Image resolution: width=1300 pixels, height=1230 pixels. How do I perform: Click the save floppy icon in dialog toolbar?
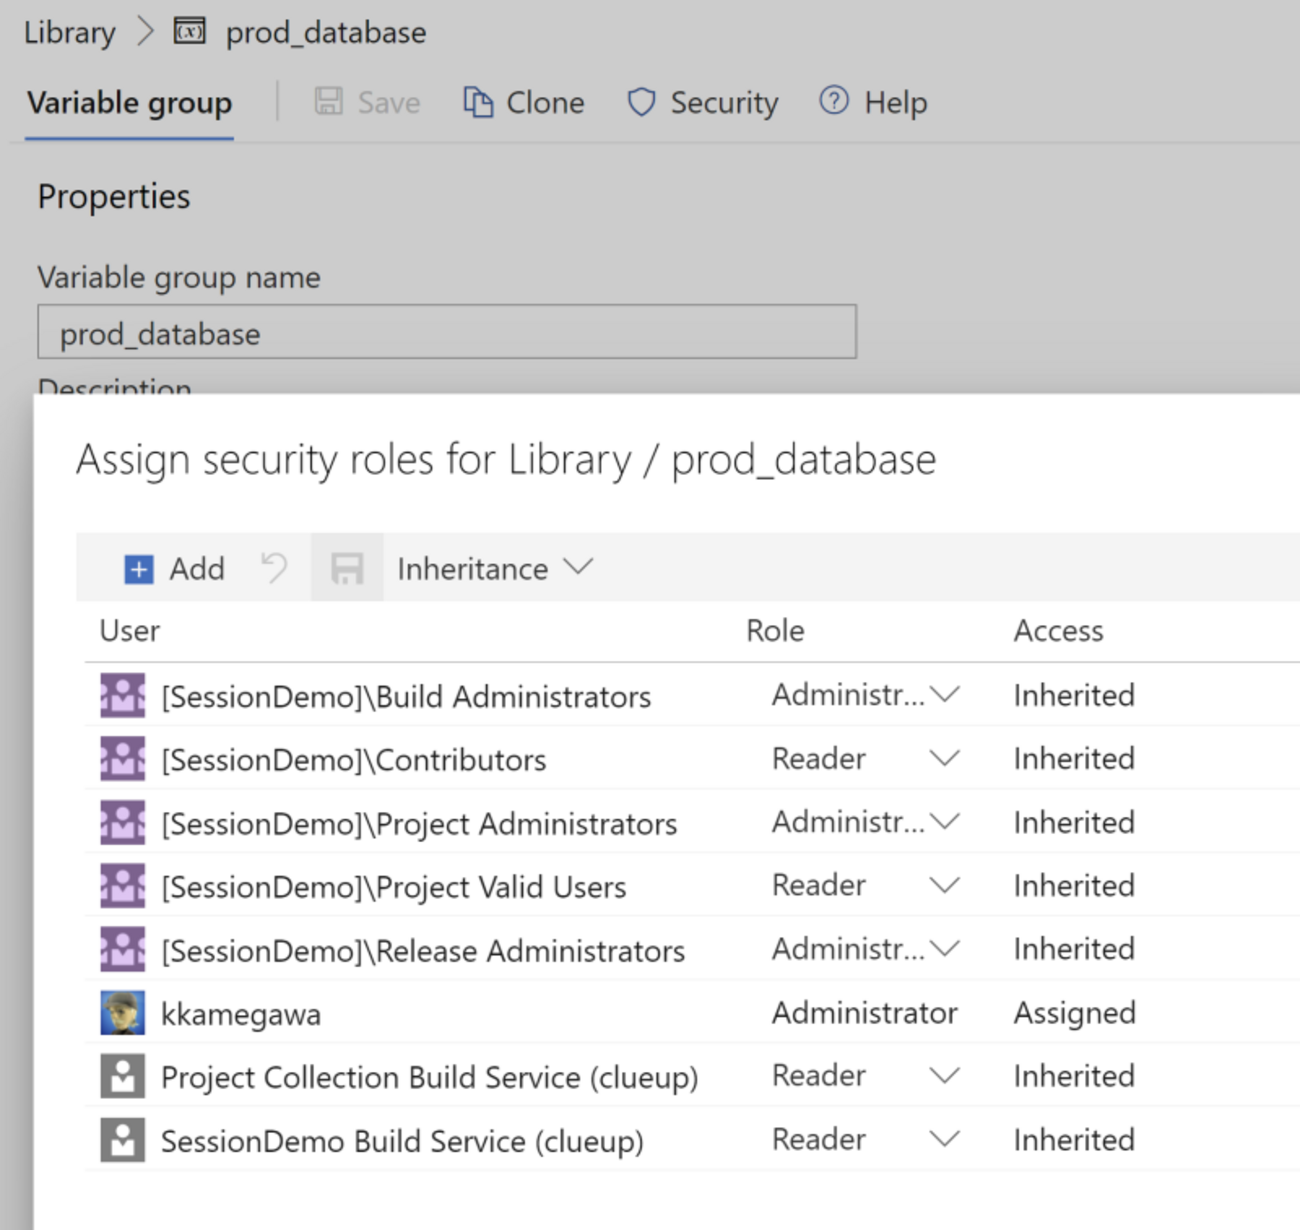[x=347, y=569]
